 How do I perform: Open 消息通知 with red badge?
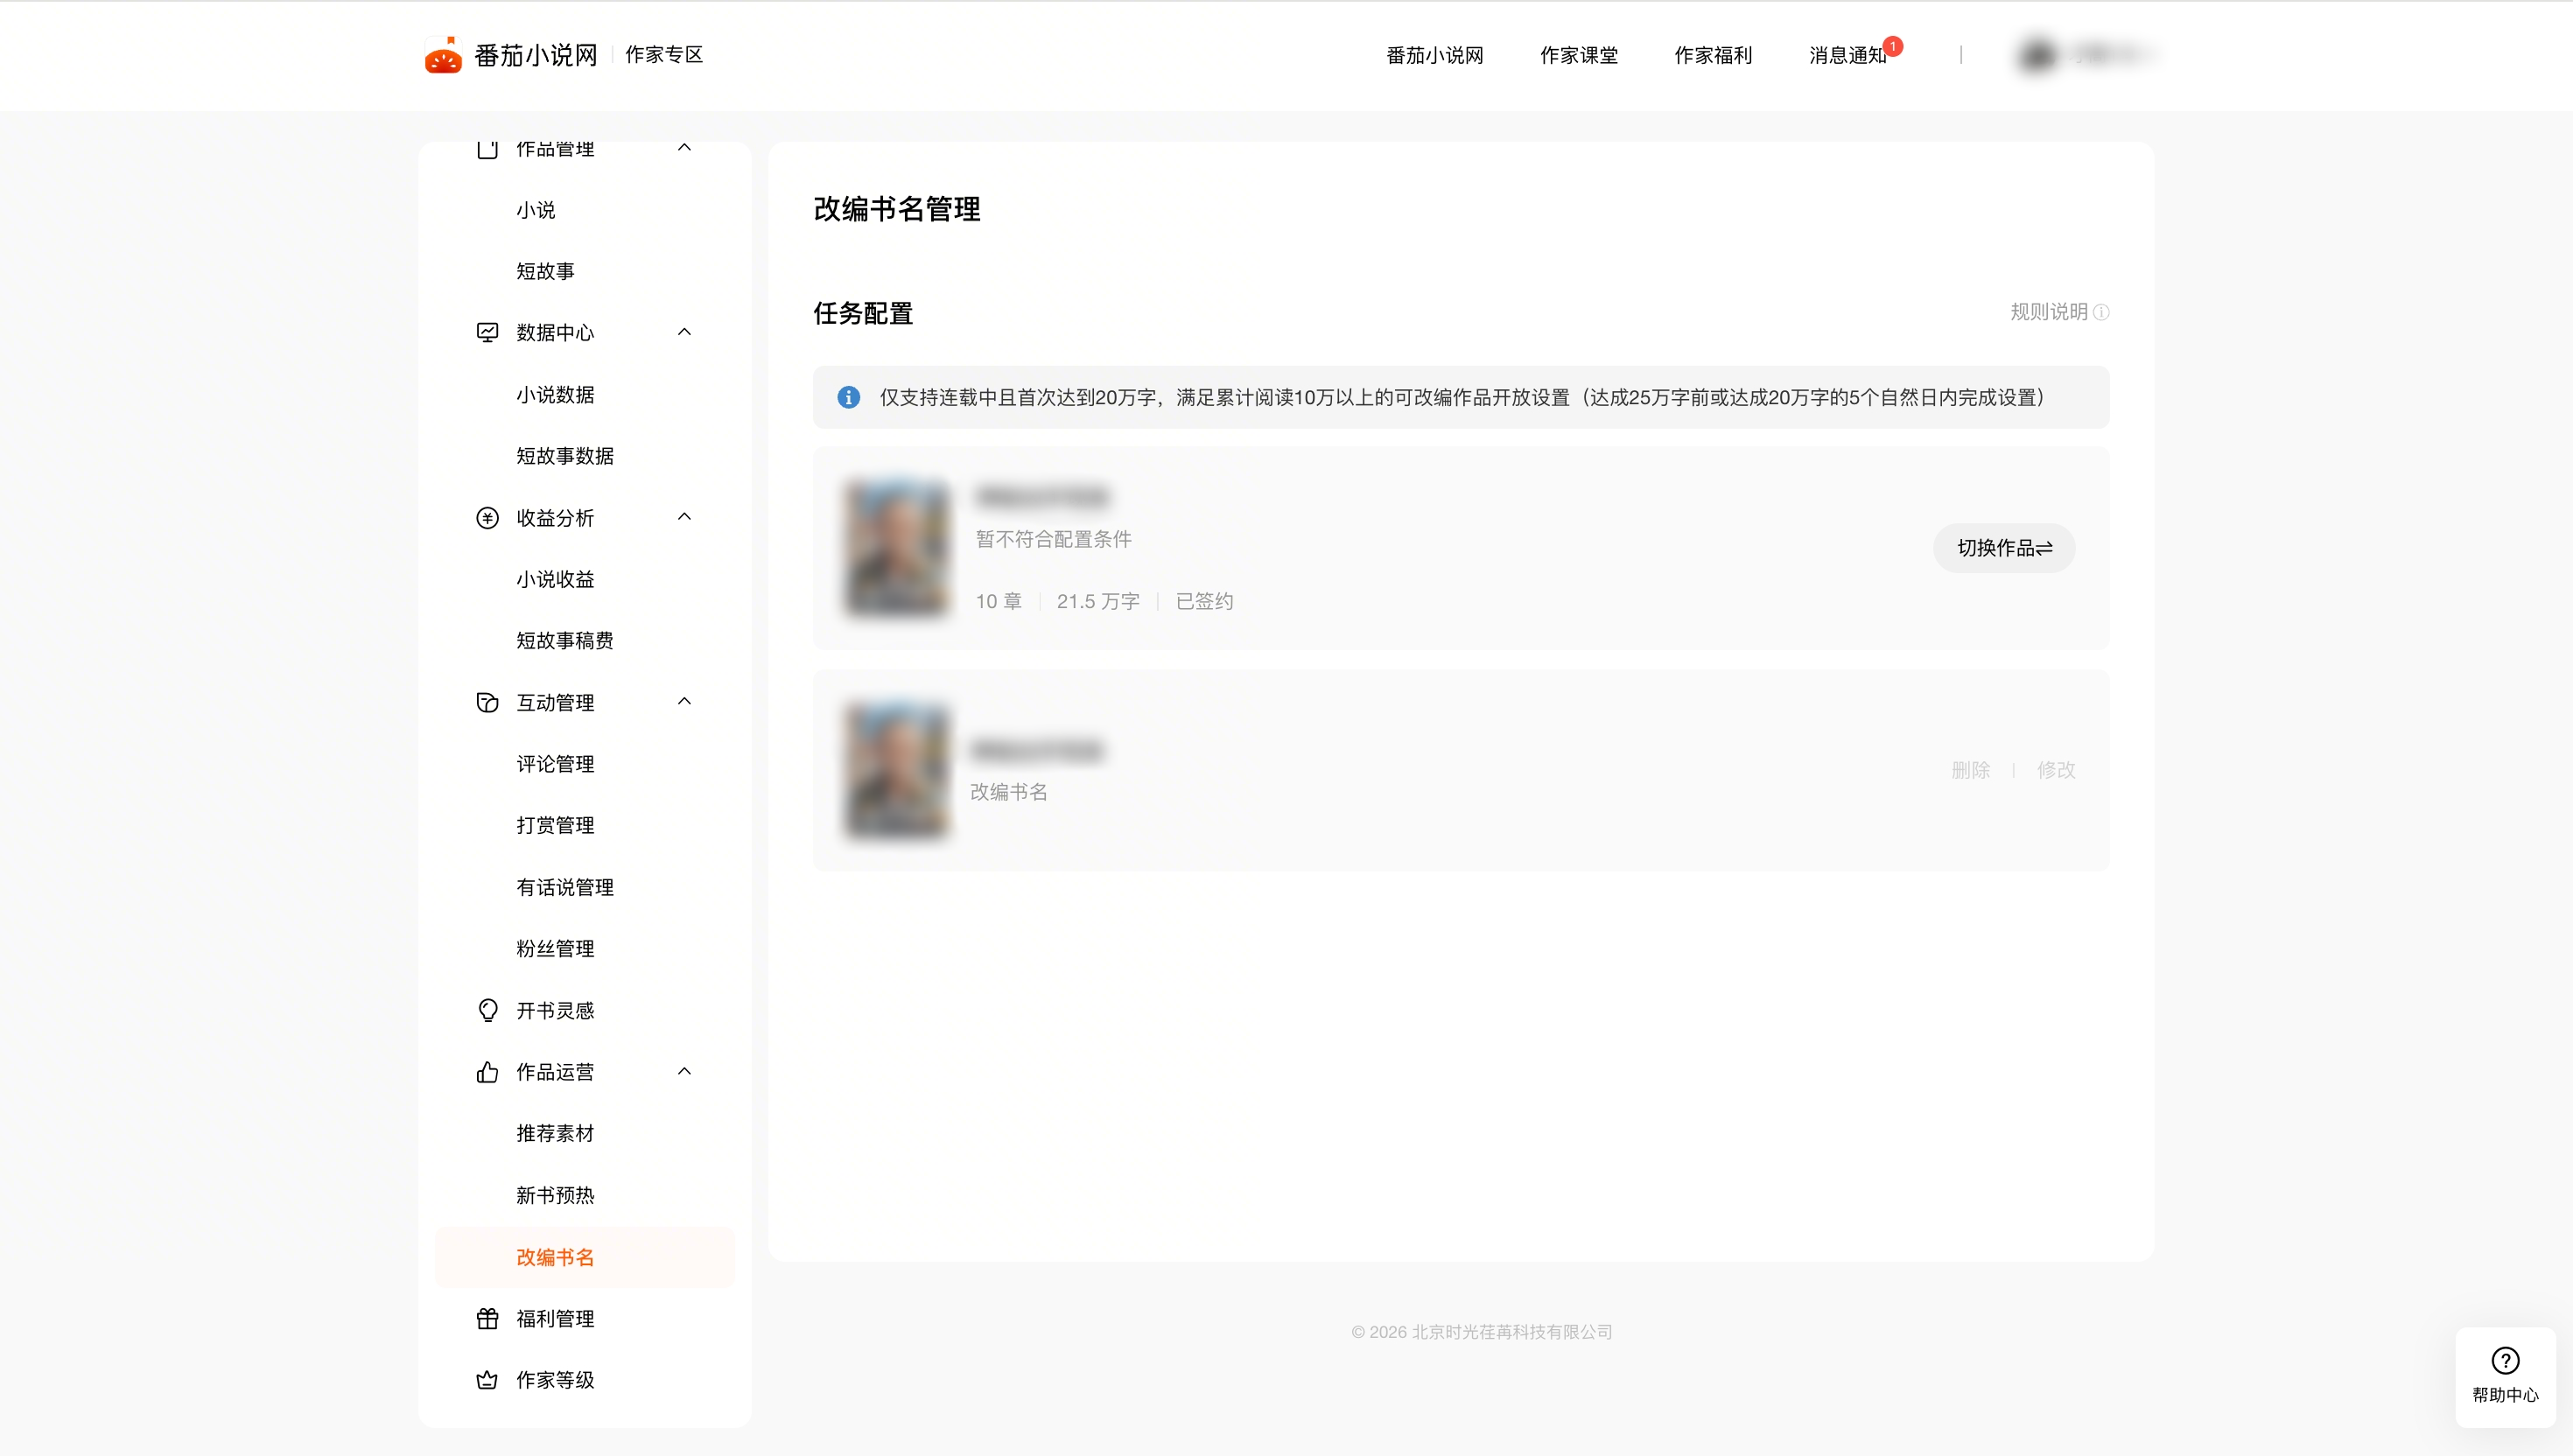click(x=1847, y=55)
